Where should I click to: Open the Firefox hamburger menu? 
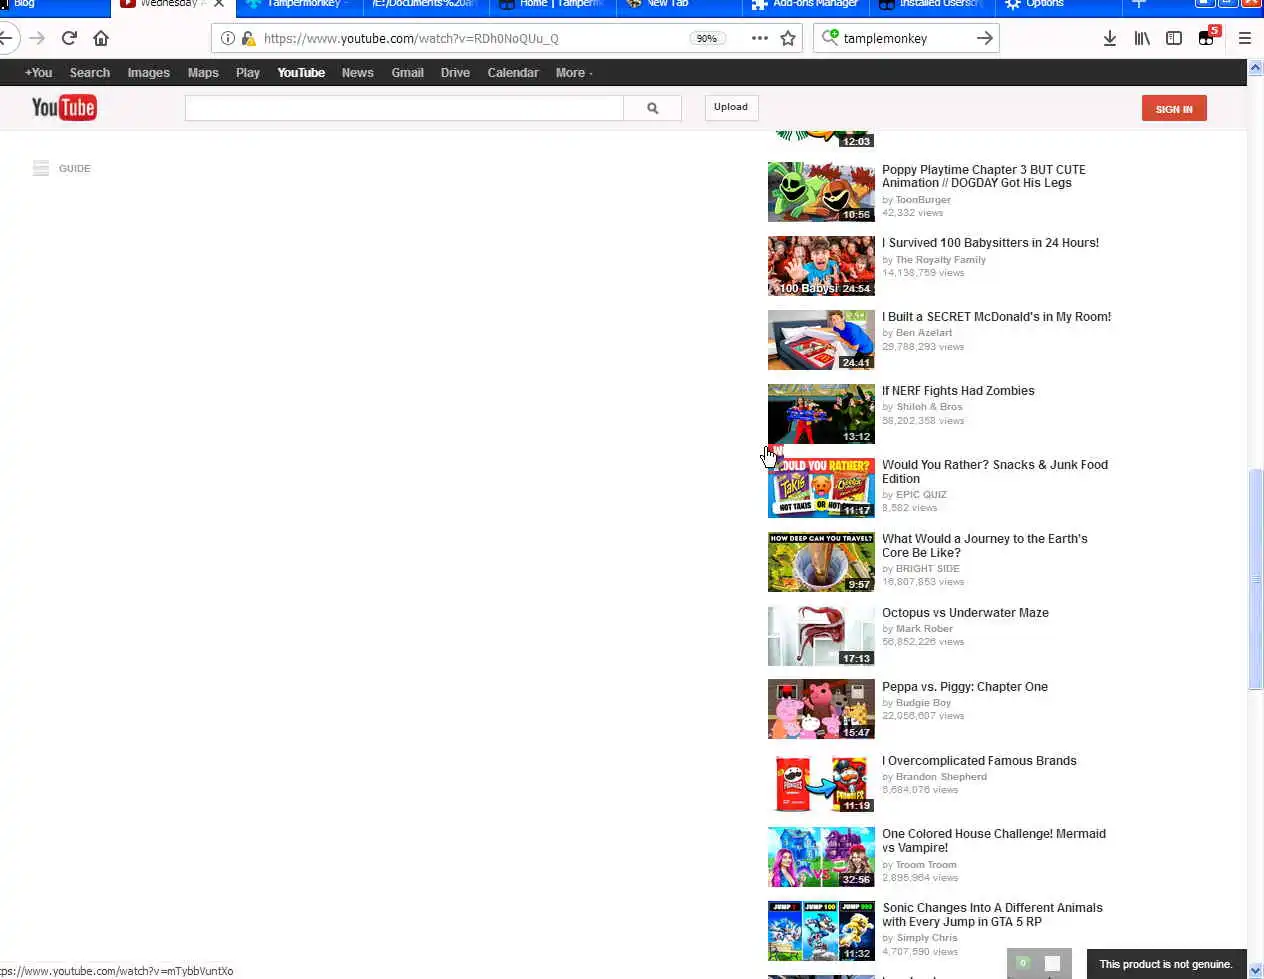[x=1245, y=38]
